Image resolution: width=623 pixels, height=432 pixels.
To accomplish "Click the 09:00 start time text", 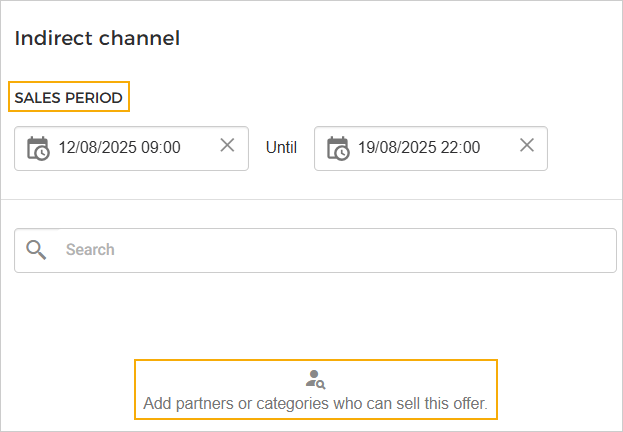I will (160, 148).
